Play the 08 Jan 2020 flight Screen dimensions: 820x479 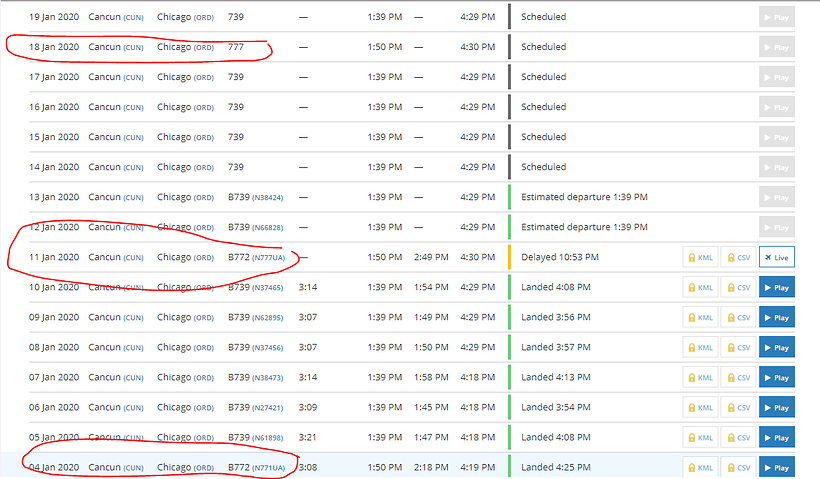tap(777, 347)
